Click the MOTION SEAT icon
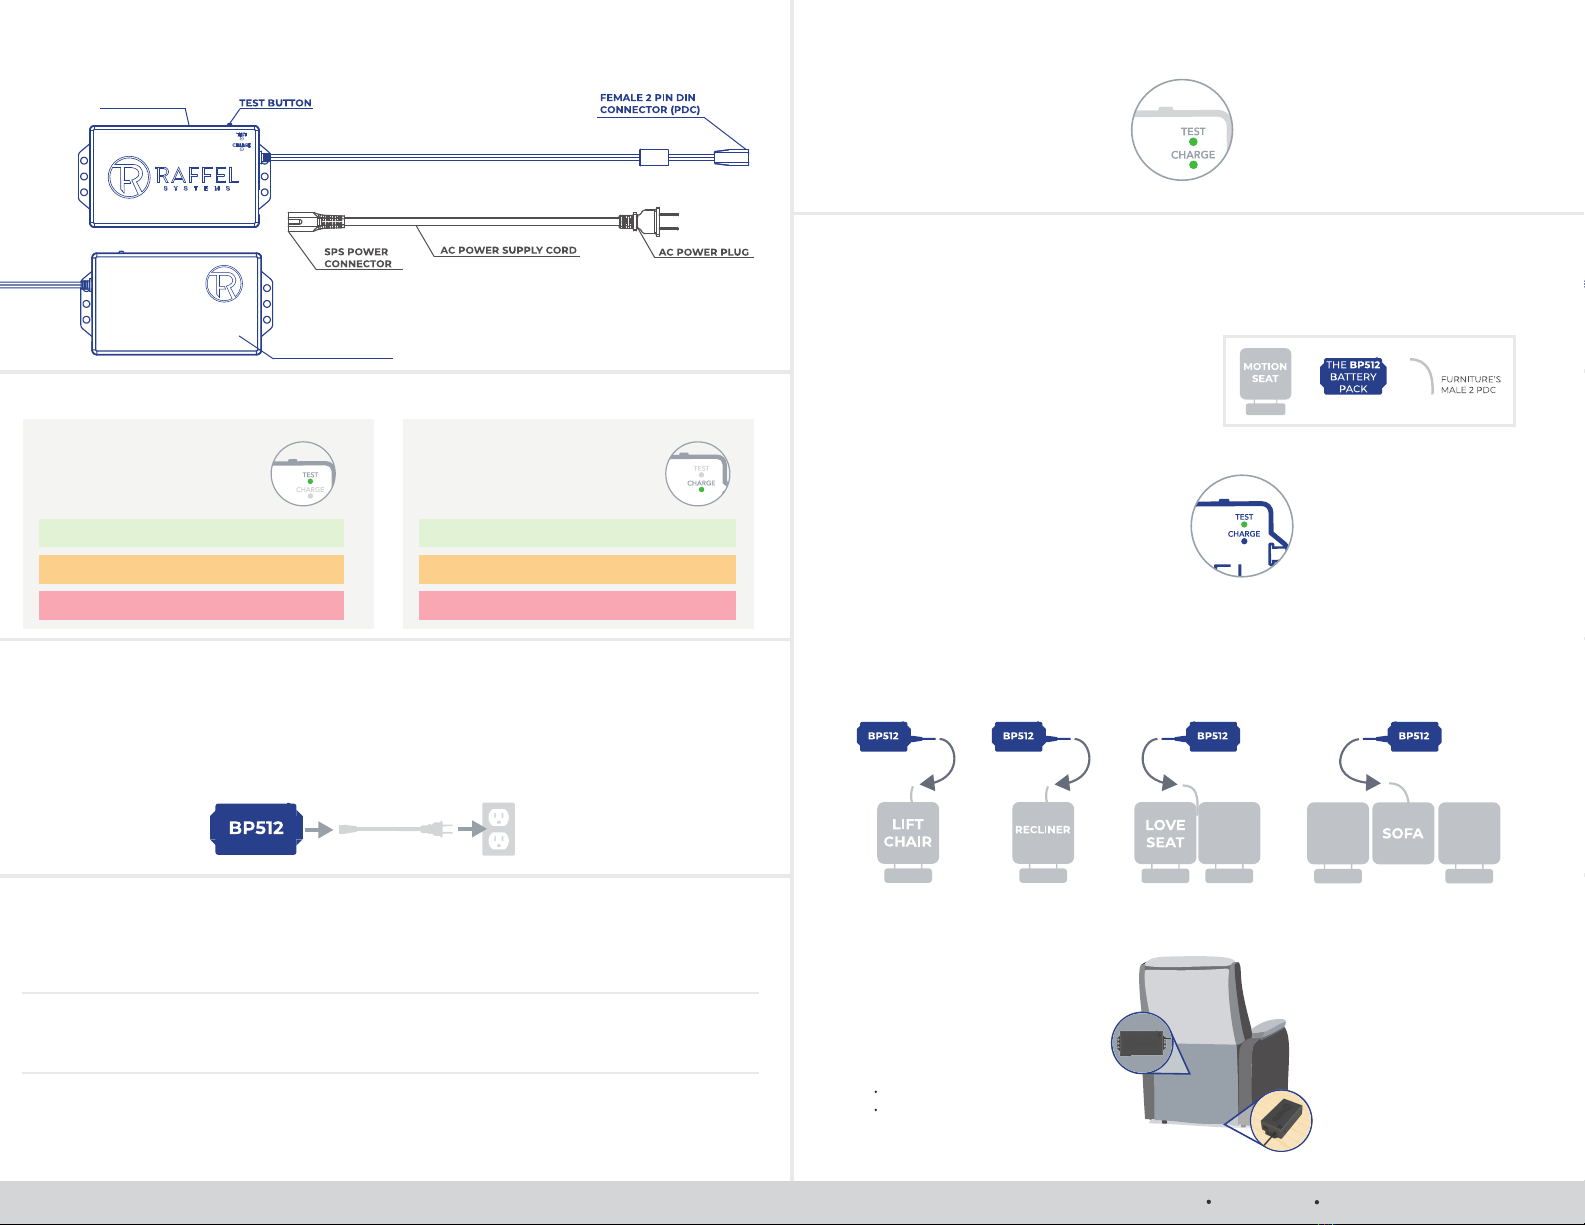 pos(1265,381)
